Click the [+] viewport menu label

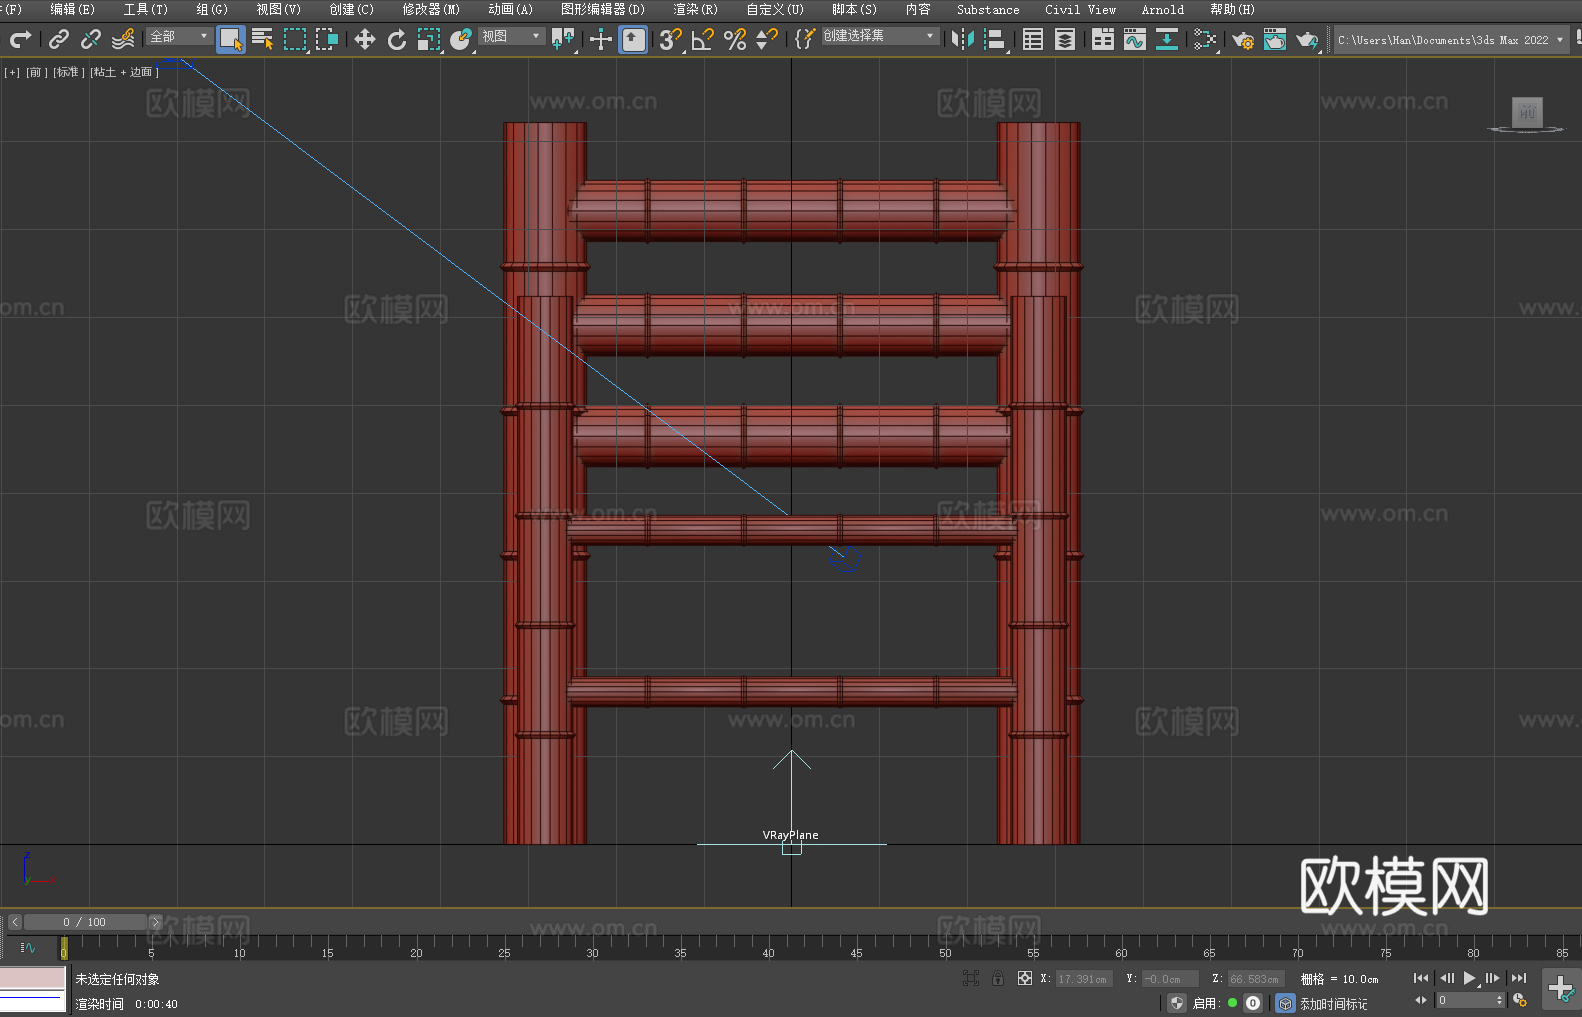(x=12, y=72)
